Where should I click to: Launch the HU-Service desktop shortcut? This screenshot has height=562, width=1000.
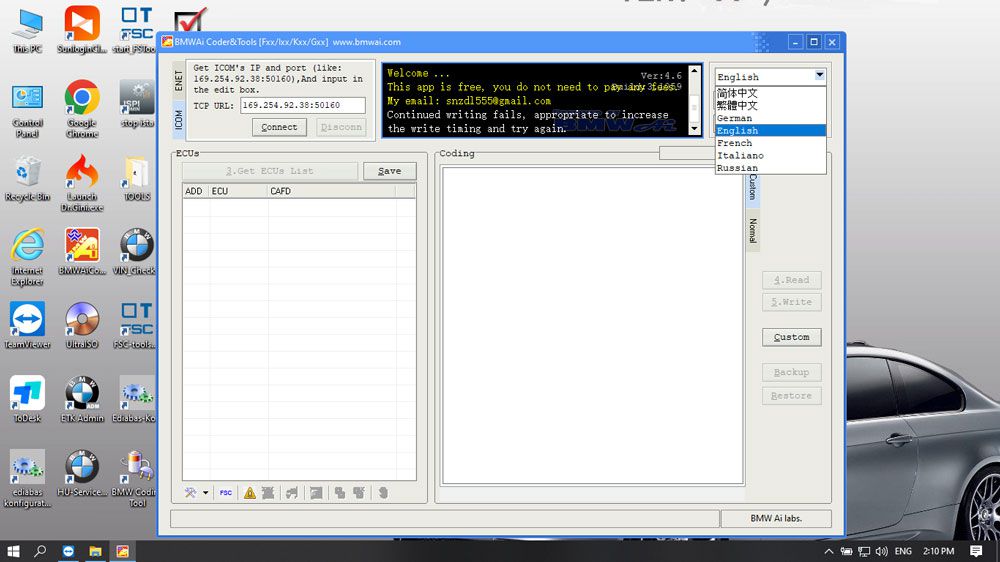82,475
